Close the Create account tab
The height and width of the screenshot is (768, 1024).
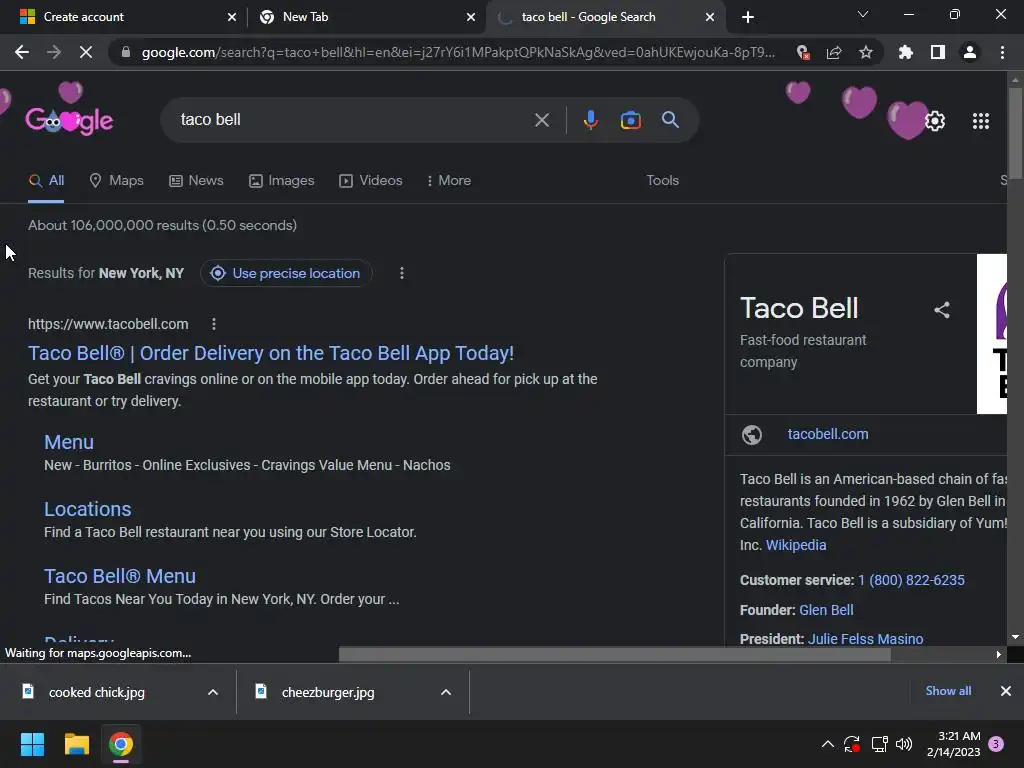(x=232, y=17)
